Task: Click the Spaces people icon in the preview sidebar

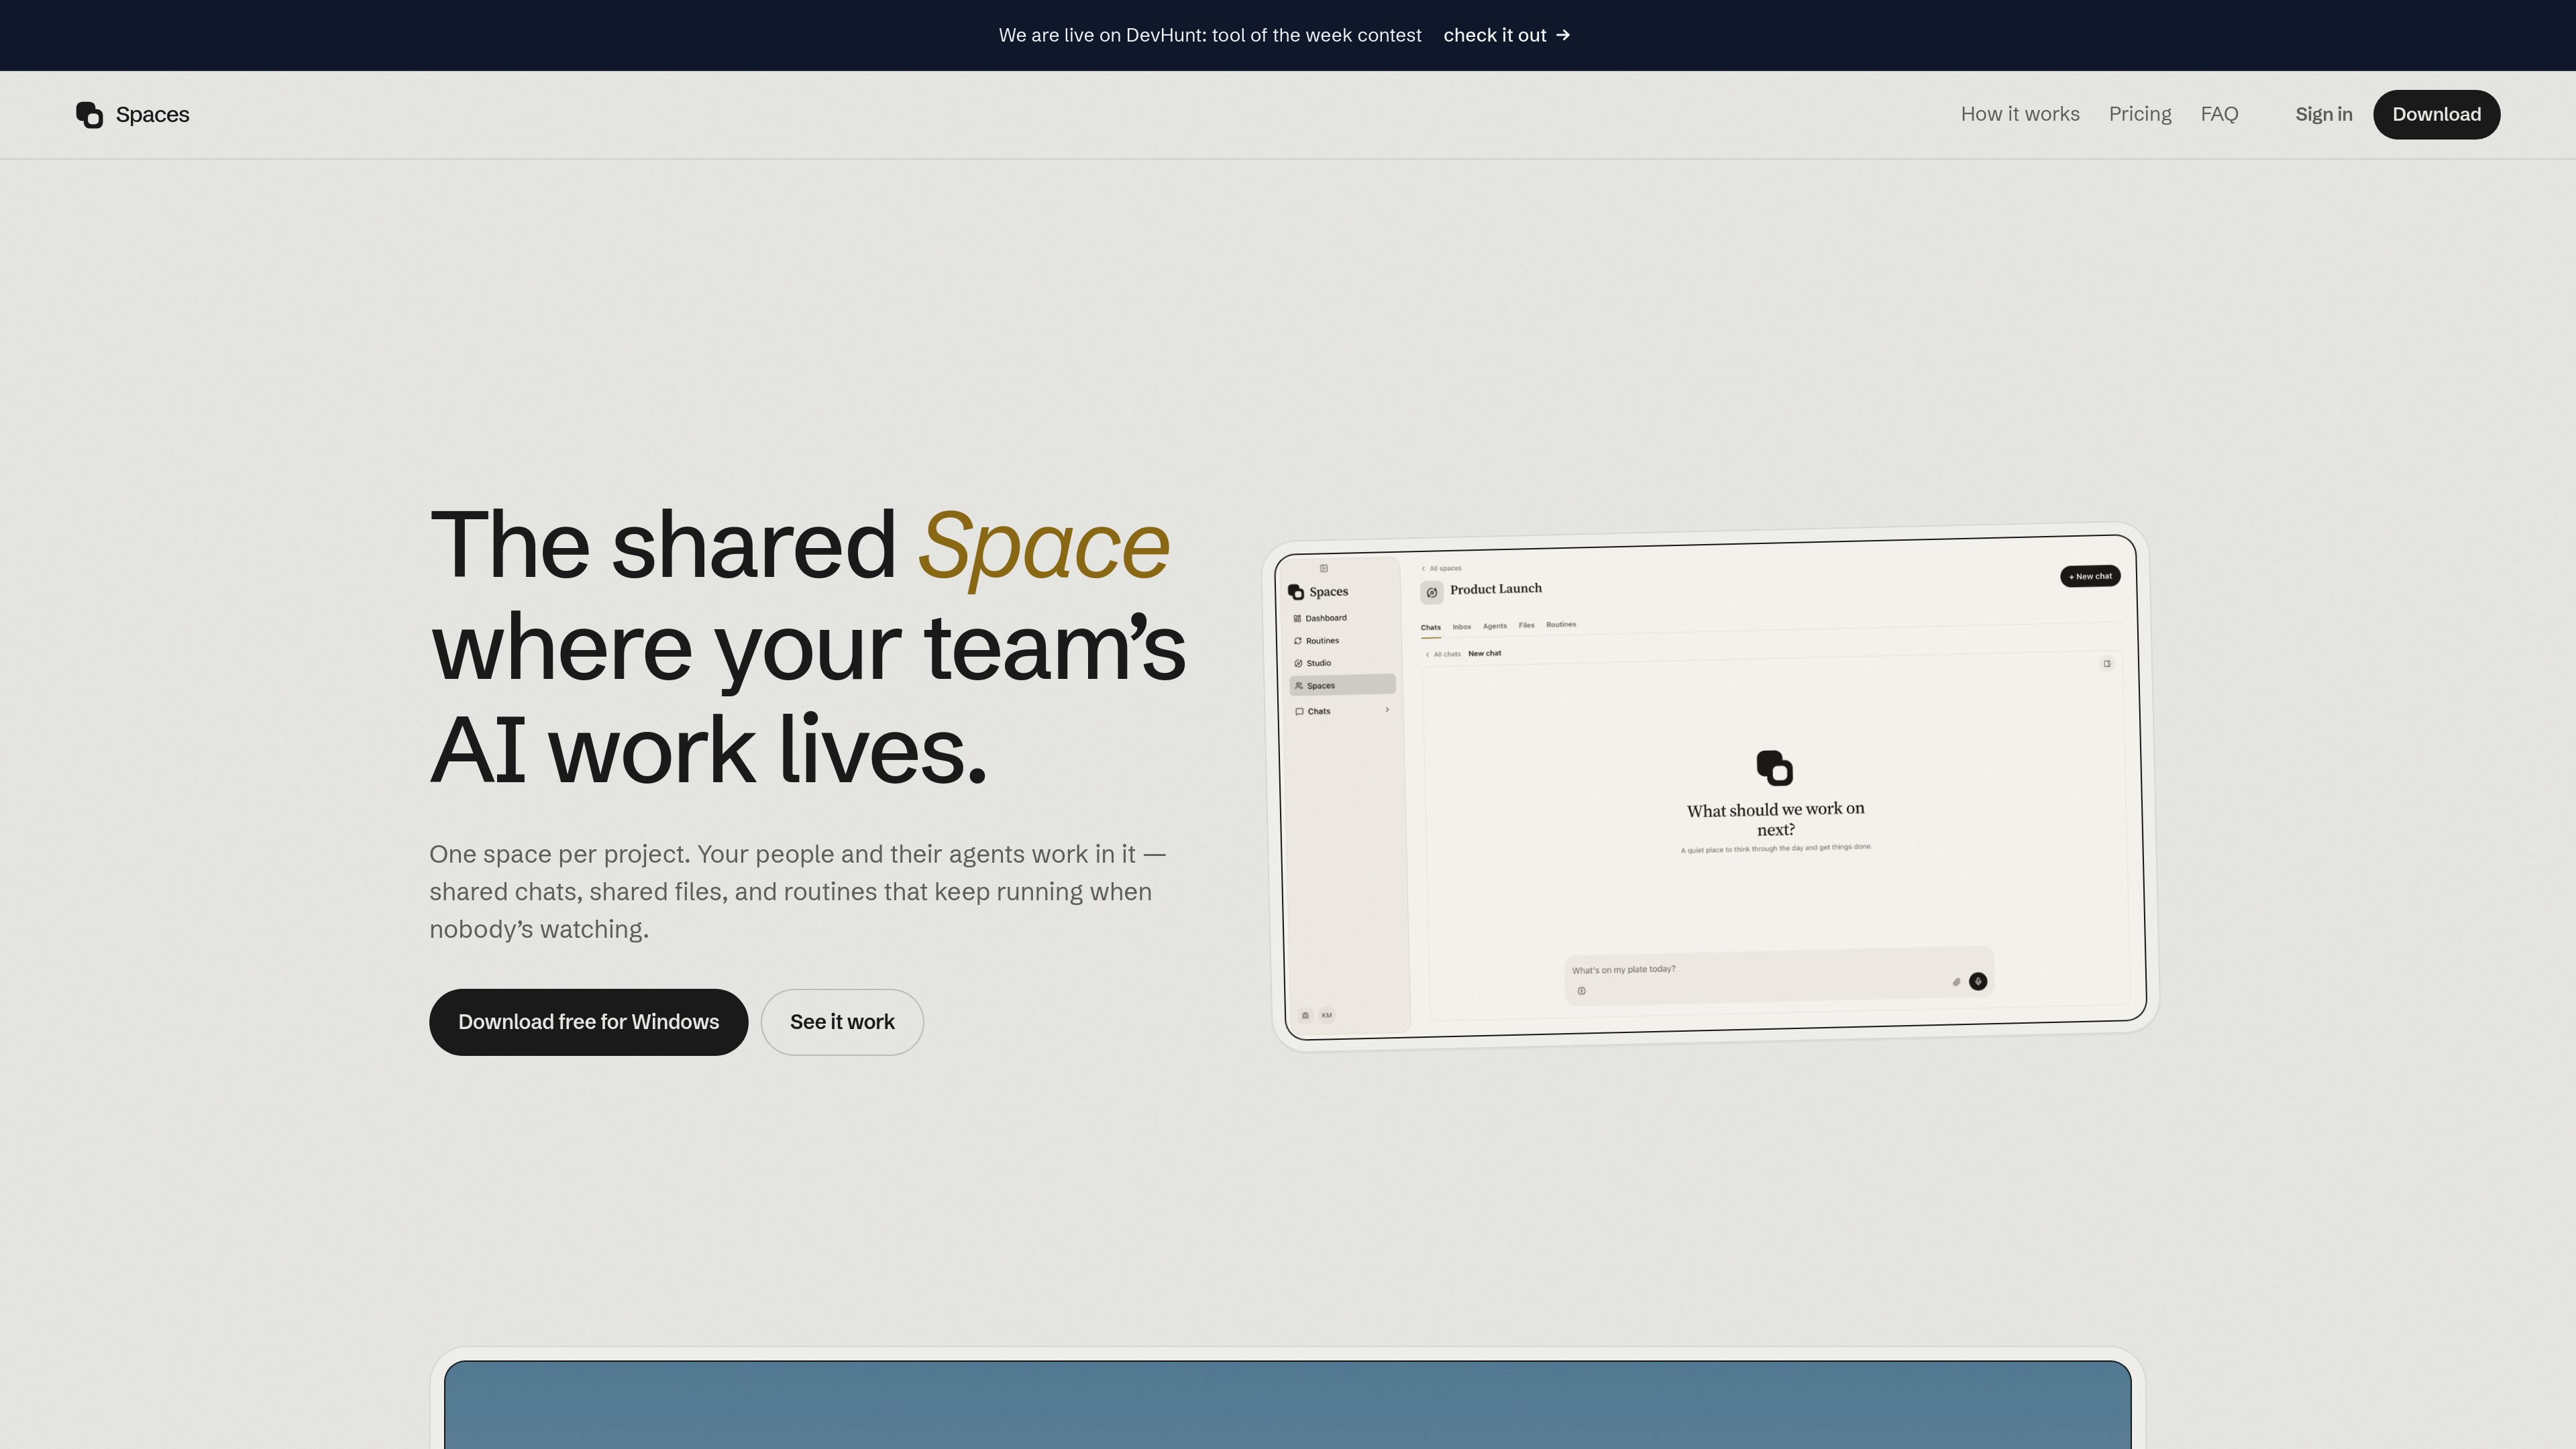Action: [x=1299, y=686]
